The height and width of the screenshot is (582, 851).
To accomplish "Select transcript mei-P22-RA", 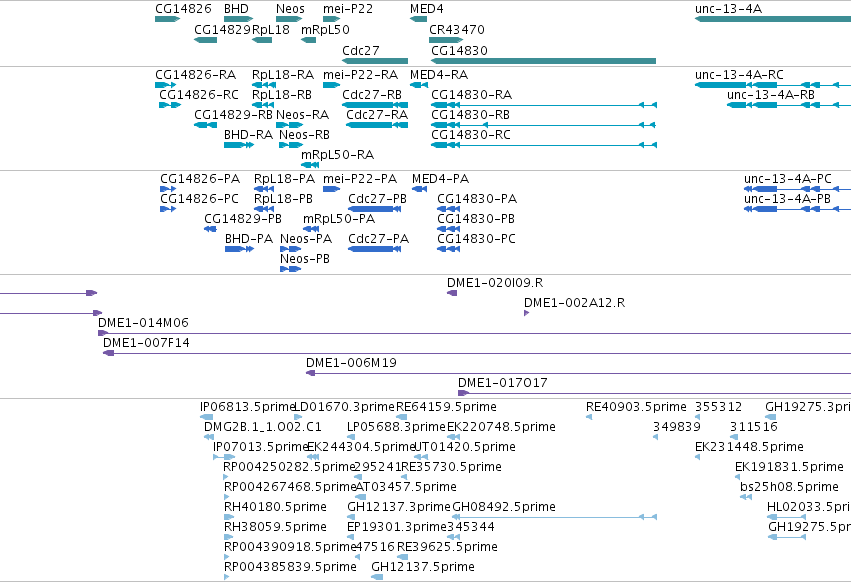I will (x=331, y=85).
